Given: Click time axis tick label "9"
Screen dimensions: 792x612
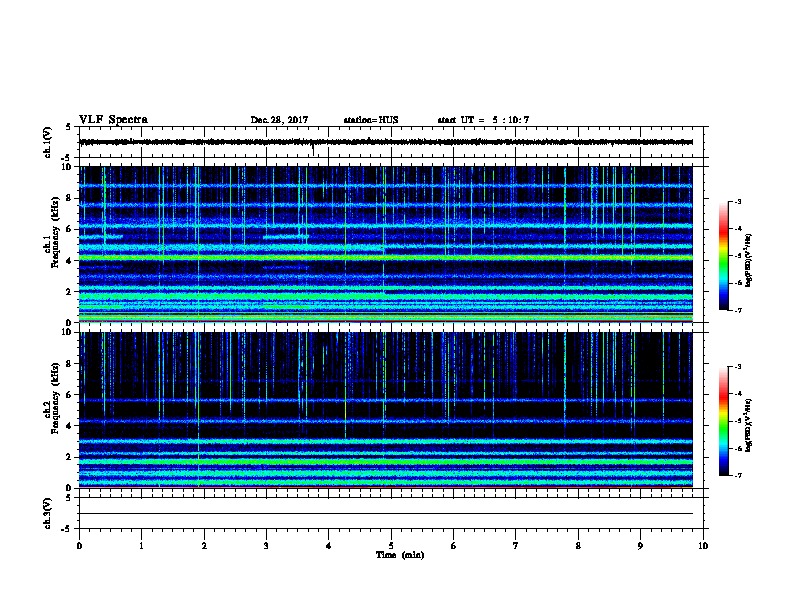Looking at the screenshot, I should 640,546.
